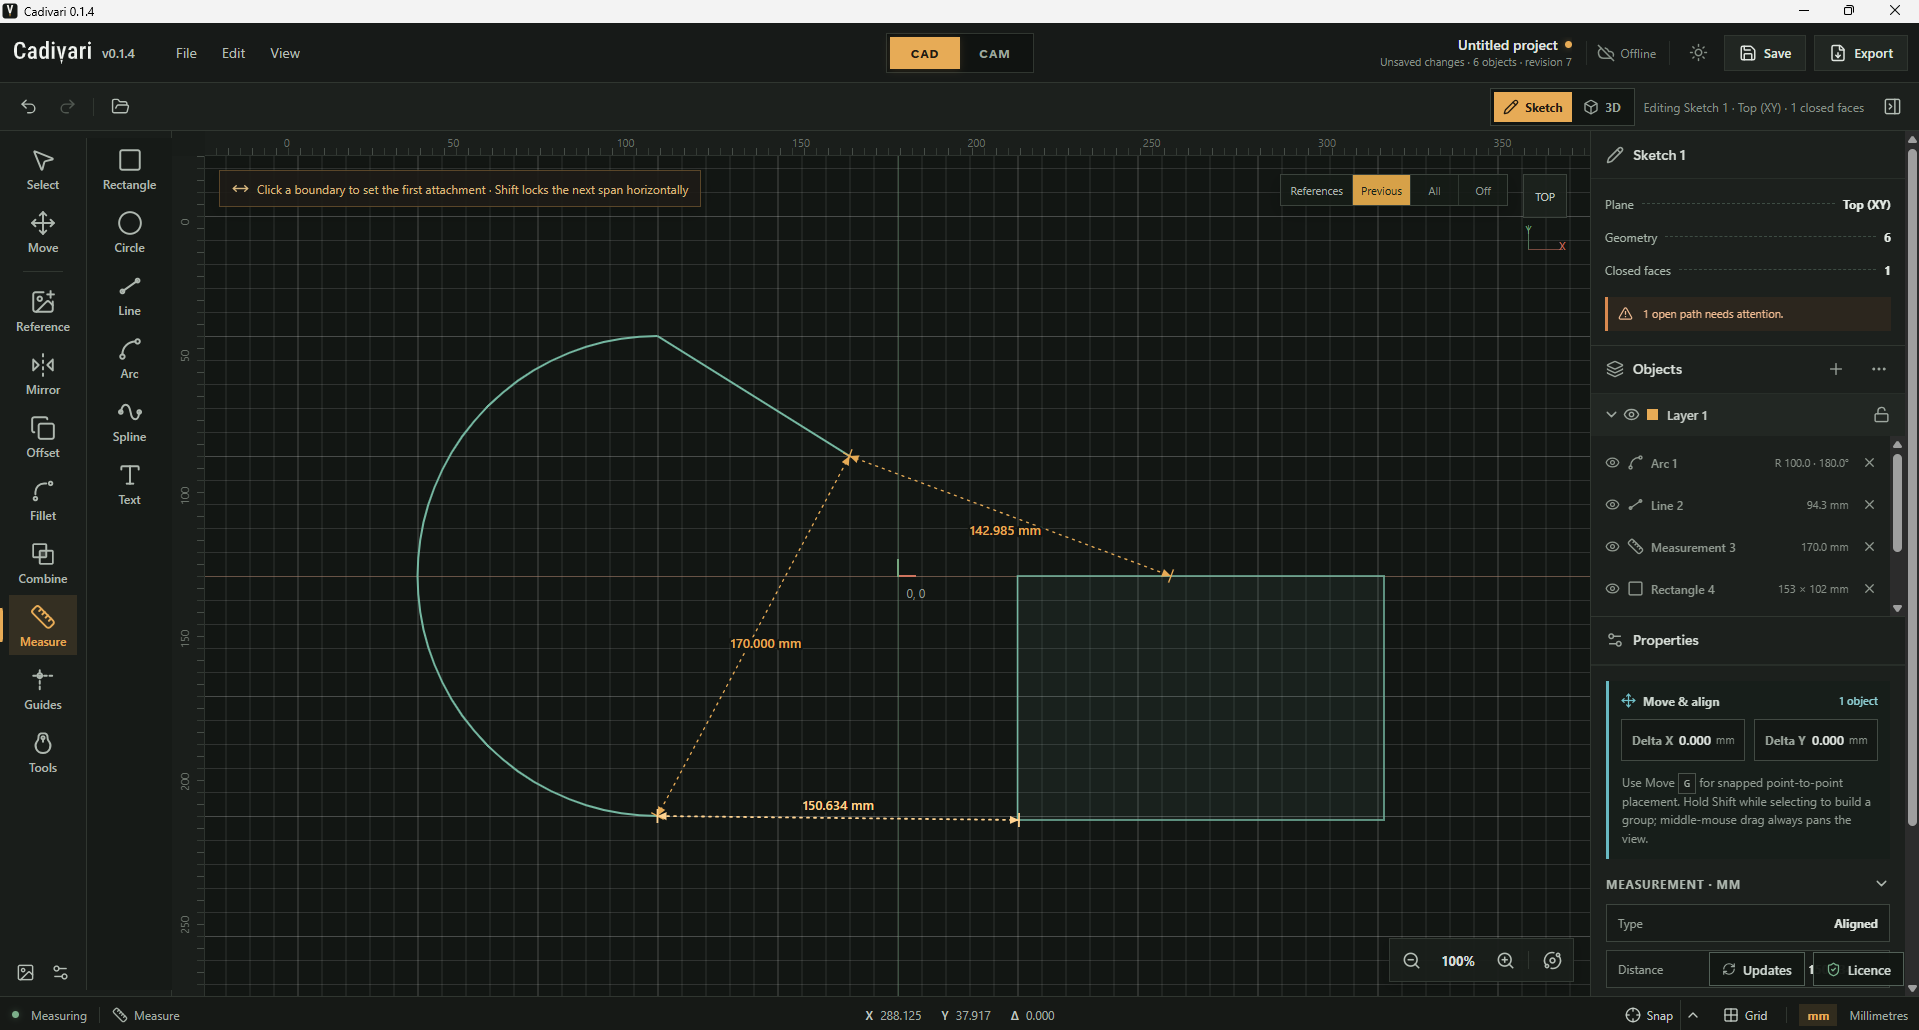The height and width of the screenshot is (1030, 1919).
Task: Reset the canvas view
Action: tap(1552, 961)
